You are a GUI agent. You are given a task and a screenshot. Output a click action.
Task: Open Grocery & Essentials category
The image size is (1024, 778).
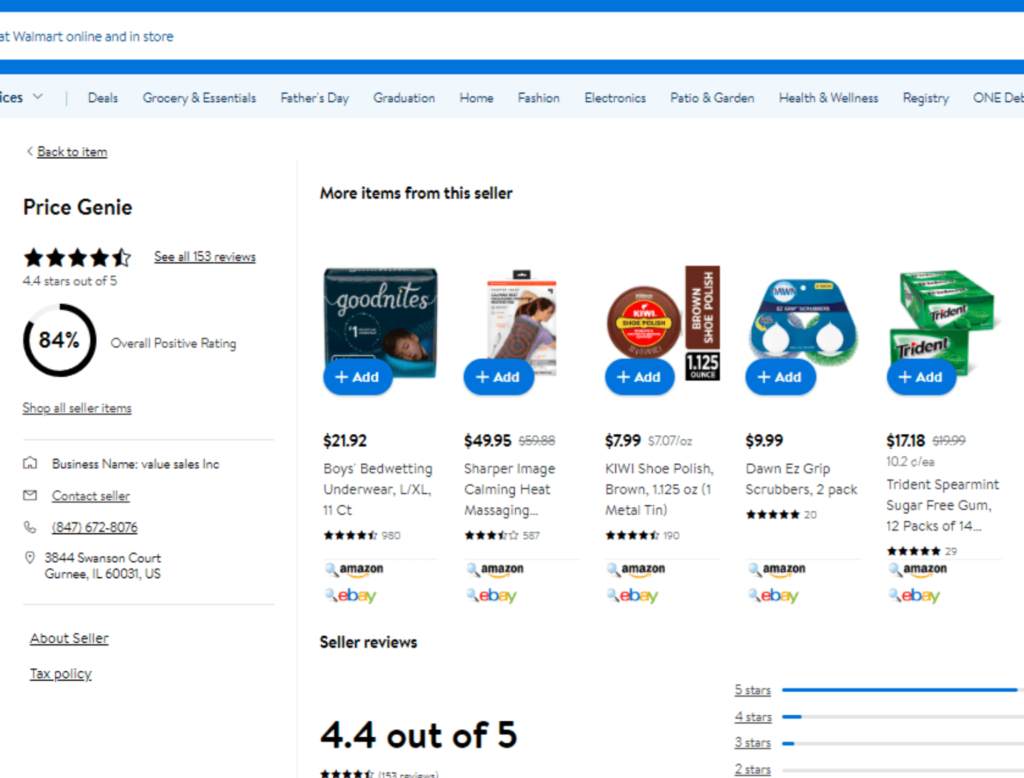[x=199, y=98]
